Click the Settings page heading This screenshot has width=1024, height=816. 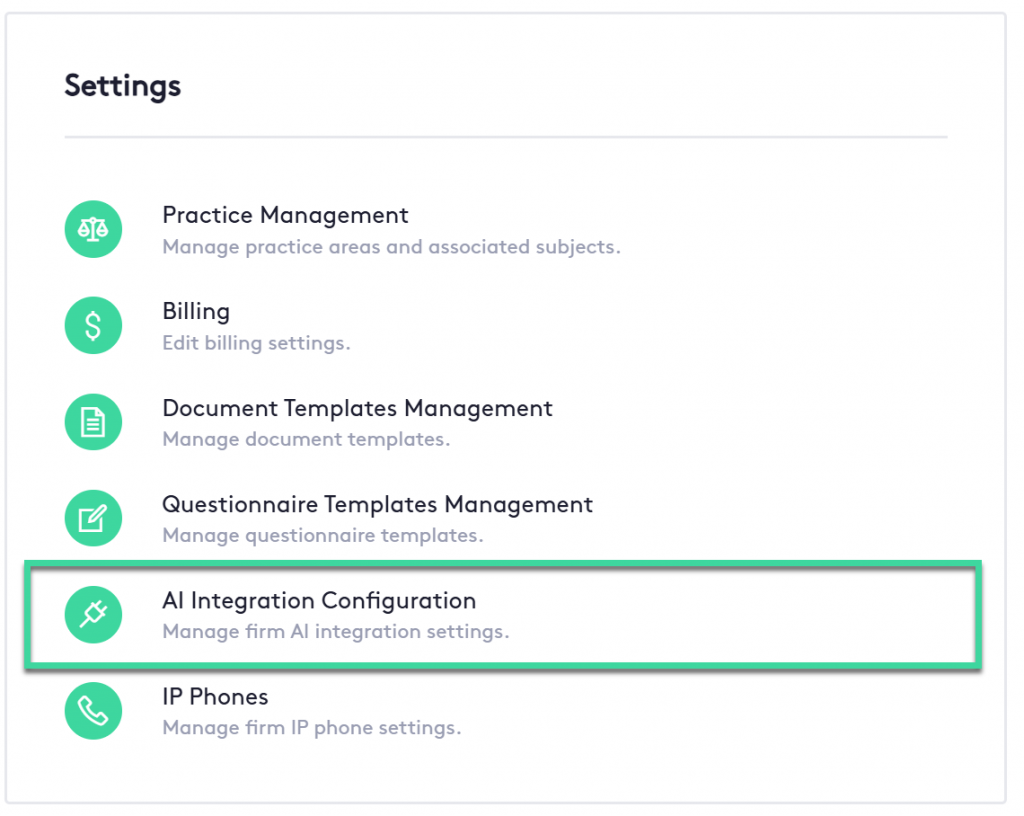(x=123, y=86)
